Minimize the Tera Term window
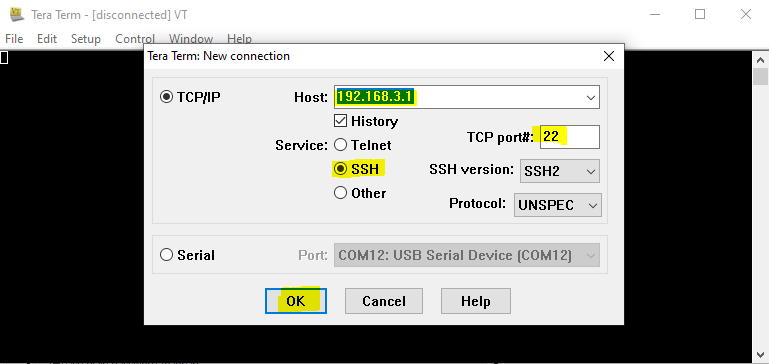 (x=655, y=14)
